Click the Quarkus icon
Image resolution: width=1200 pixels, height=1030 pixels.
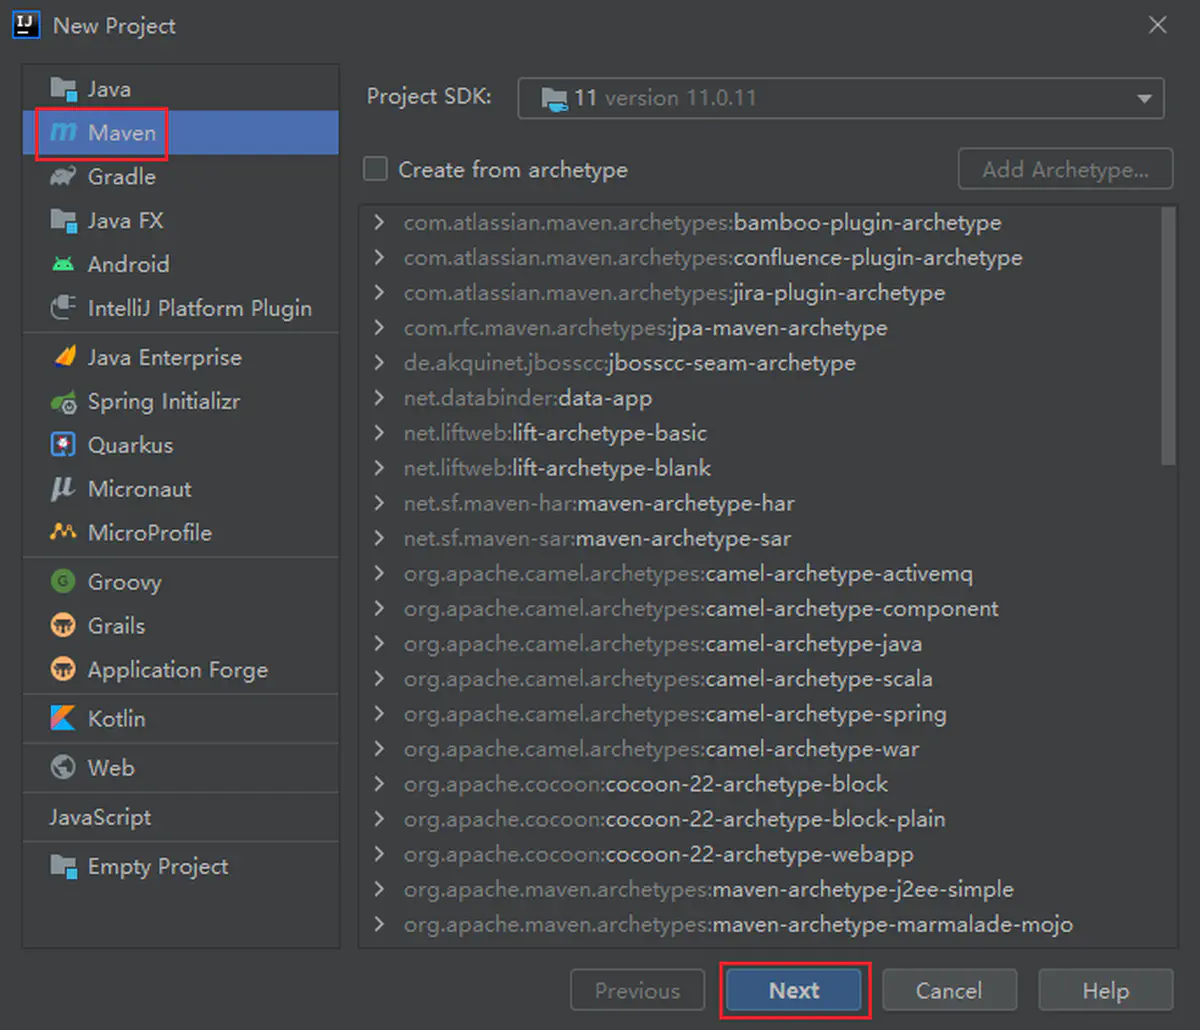(x=63, y=445)
